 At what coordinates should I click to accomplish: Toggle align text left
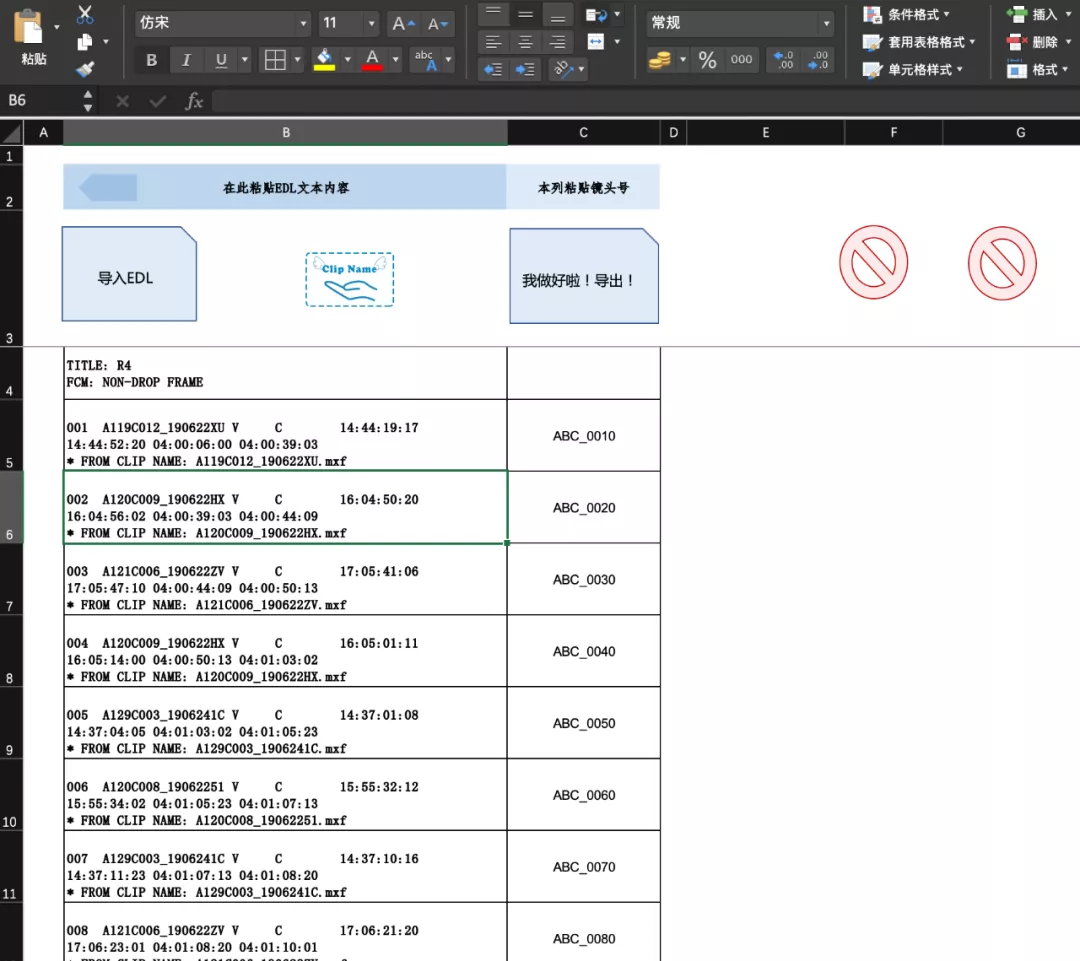(493, 43)
